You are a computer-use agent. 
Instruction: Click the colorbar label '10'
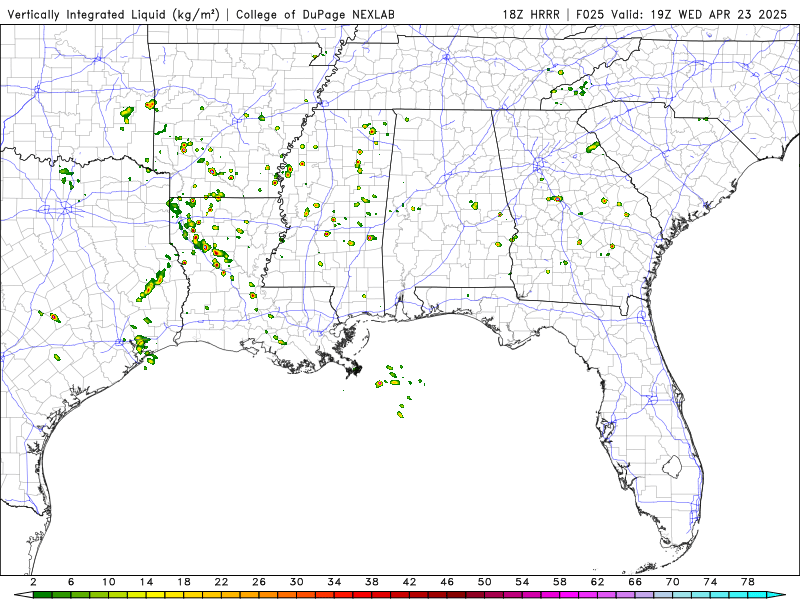pyautogui.click(x=109, y=582)
